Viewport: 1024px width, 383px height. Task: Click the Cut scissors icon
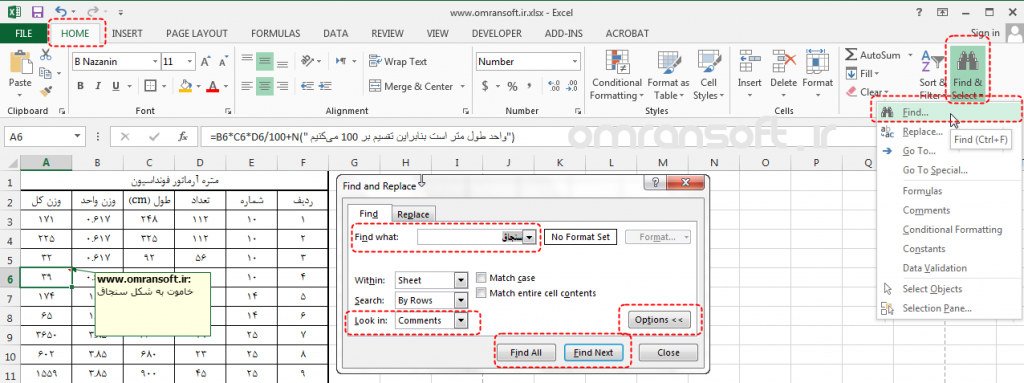coord(46,55)
